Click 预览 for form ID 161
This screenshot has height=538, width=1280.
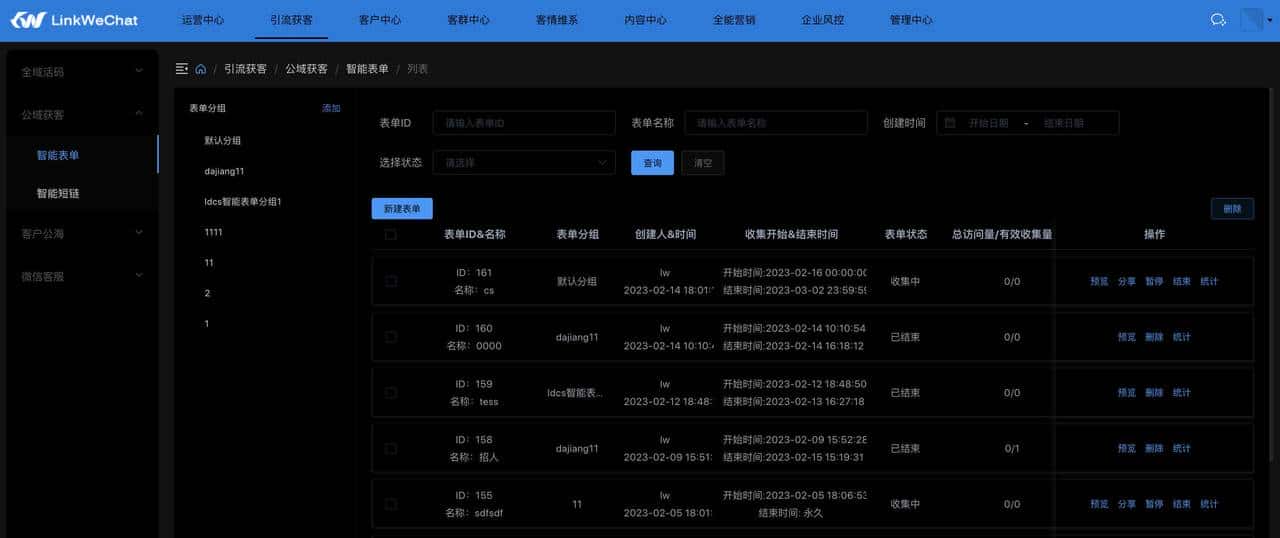(x=1099, y=282)
